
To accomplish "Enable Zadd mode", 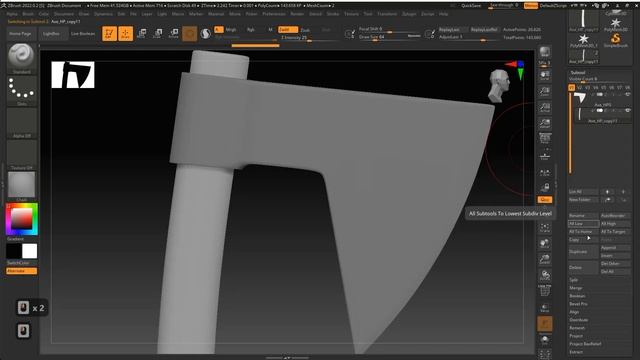I will [x=288, y=29].
